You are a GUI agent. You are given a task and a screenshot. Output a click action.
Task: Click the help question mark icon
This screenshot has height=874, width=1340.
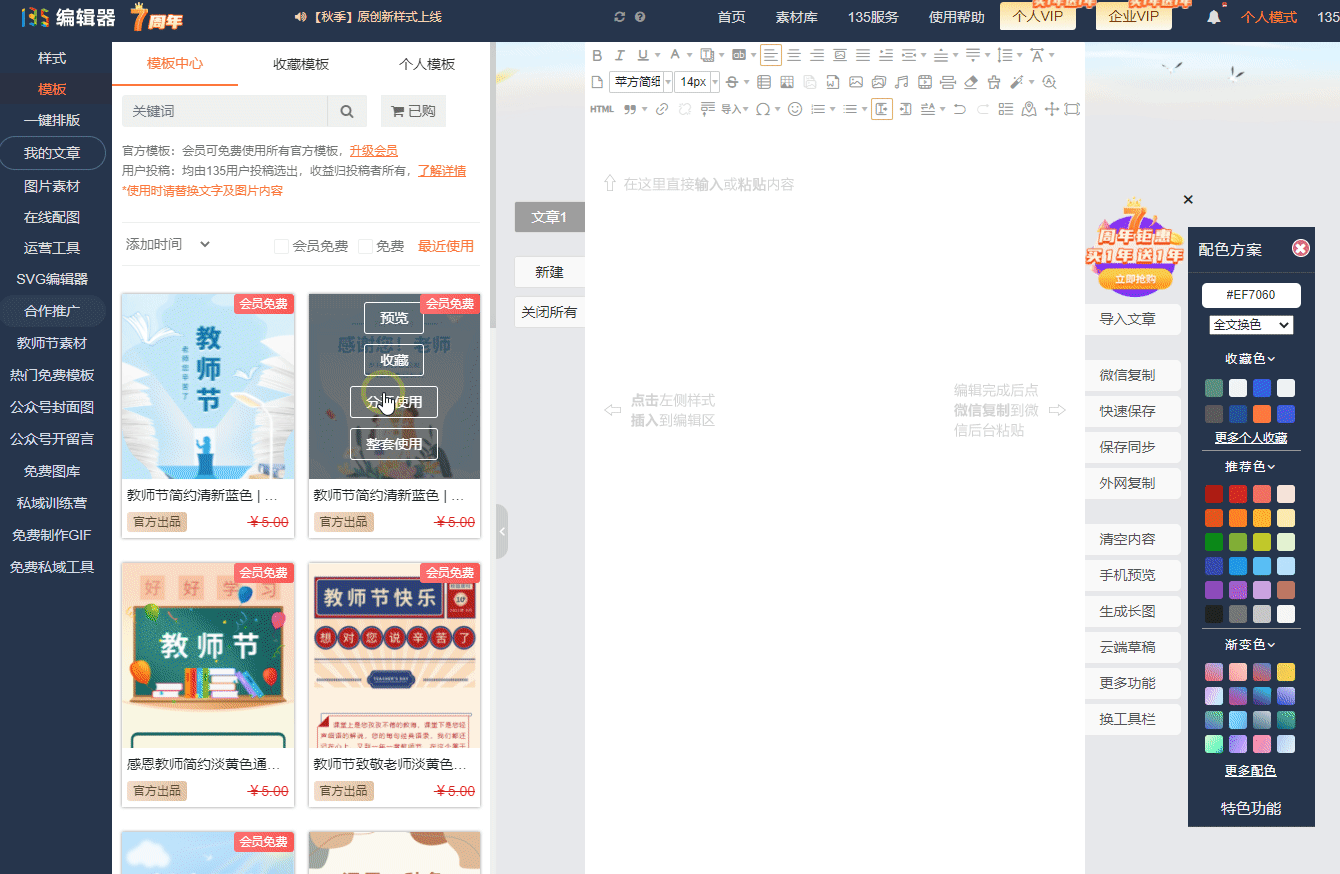pyautogui.click(x=640, y=17)
